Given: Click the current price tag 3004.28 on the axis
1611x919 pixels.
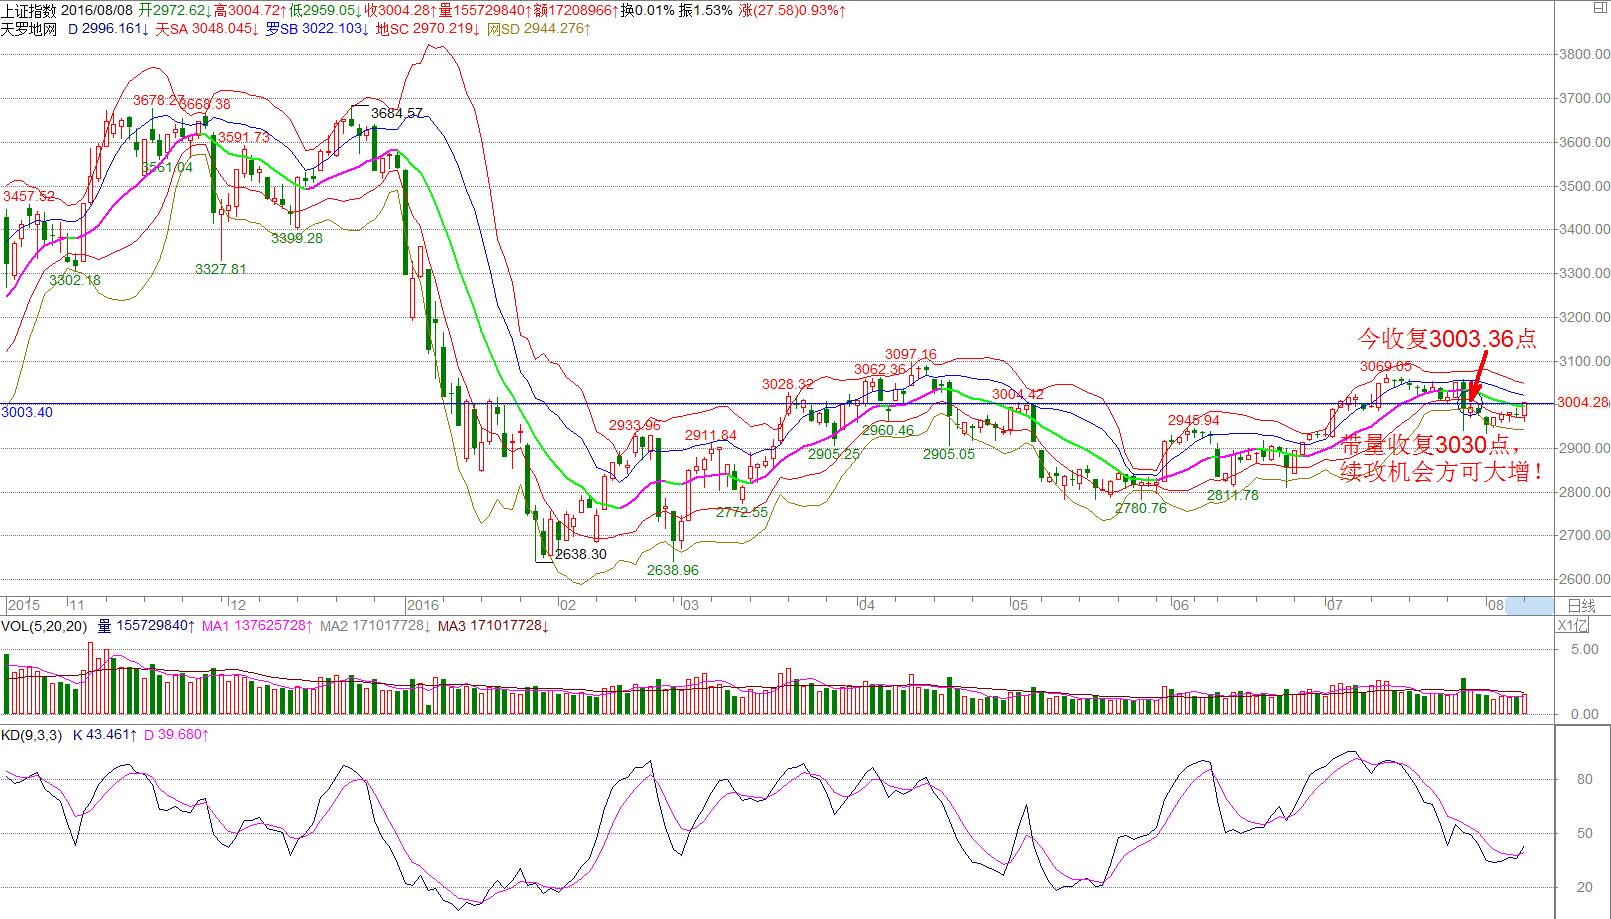Looking at the screenshot, I should click(1584, 403).
